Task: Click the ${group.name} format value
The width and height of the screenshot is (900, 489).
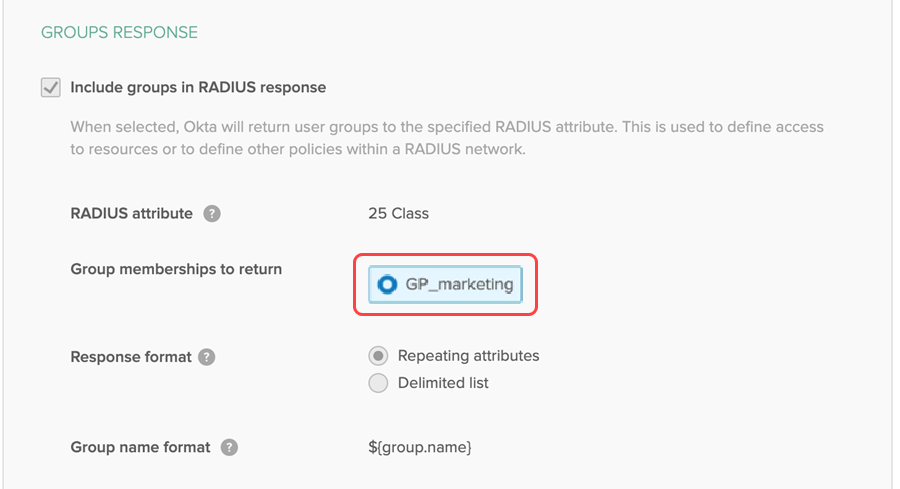Action: [x=420, y=447]
